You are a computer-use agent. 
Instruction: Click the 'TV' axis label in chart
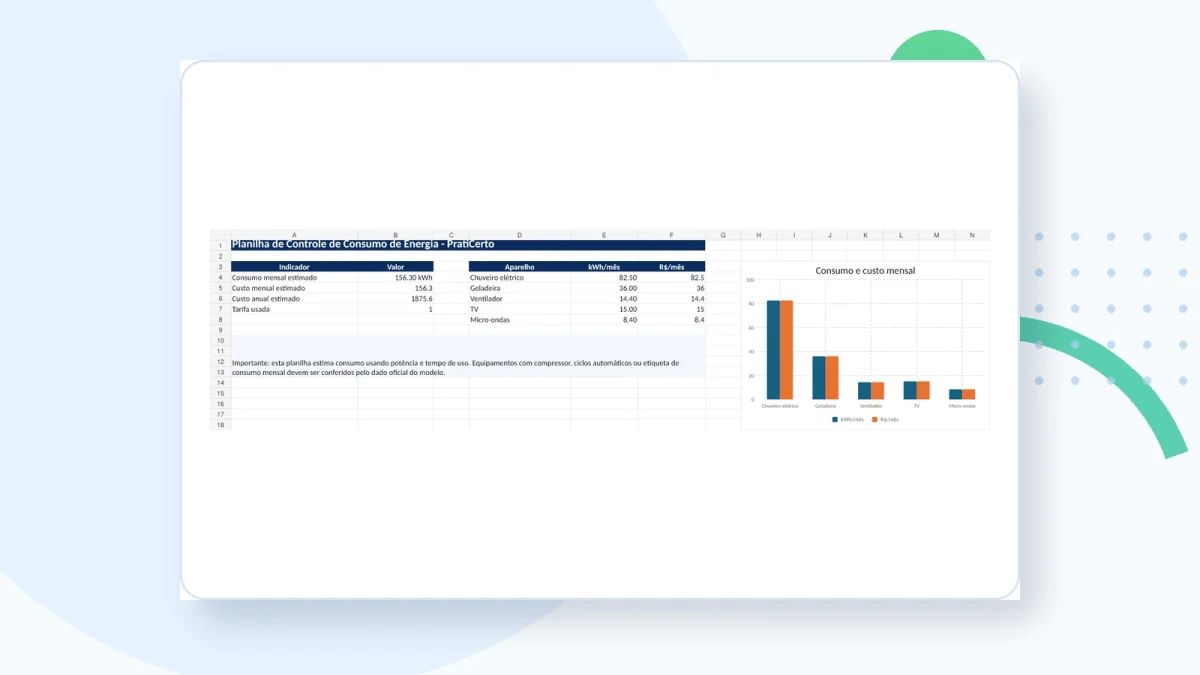(916, 406)
